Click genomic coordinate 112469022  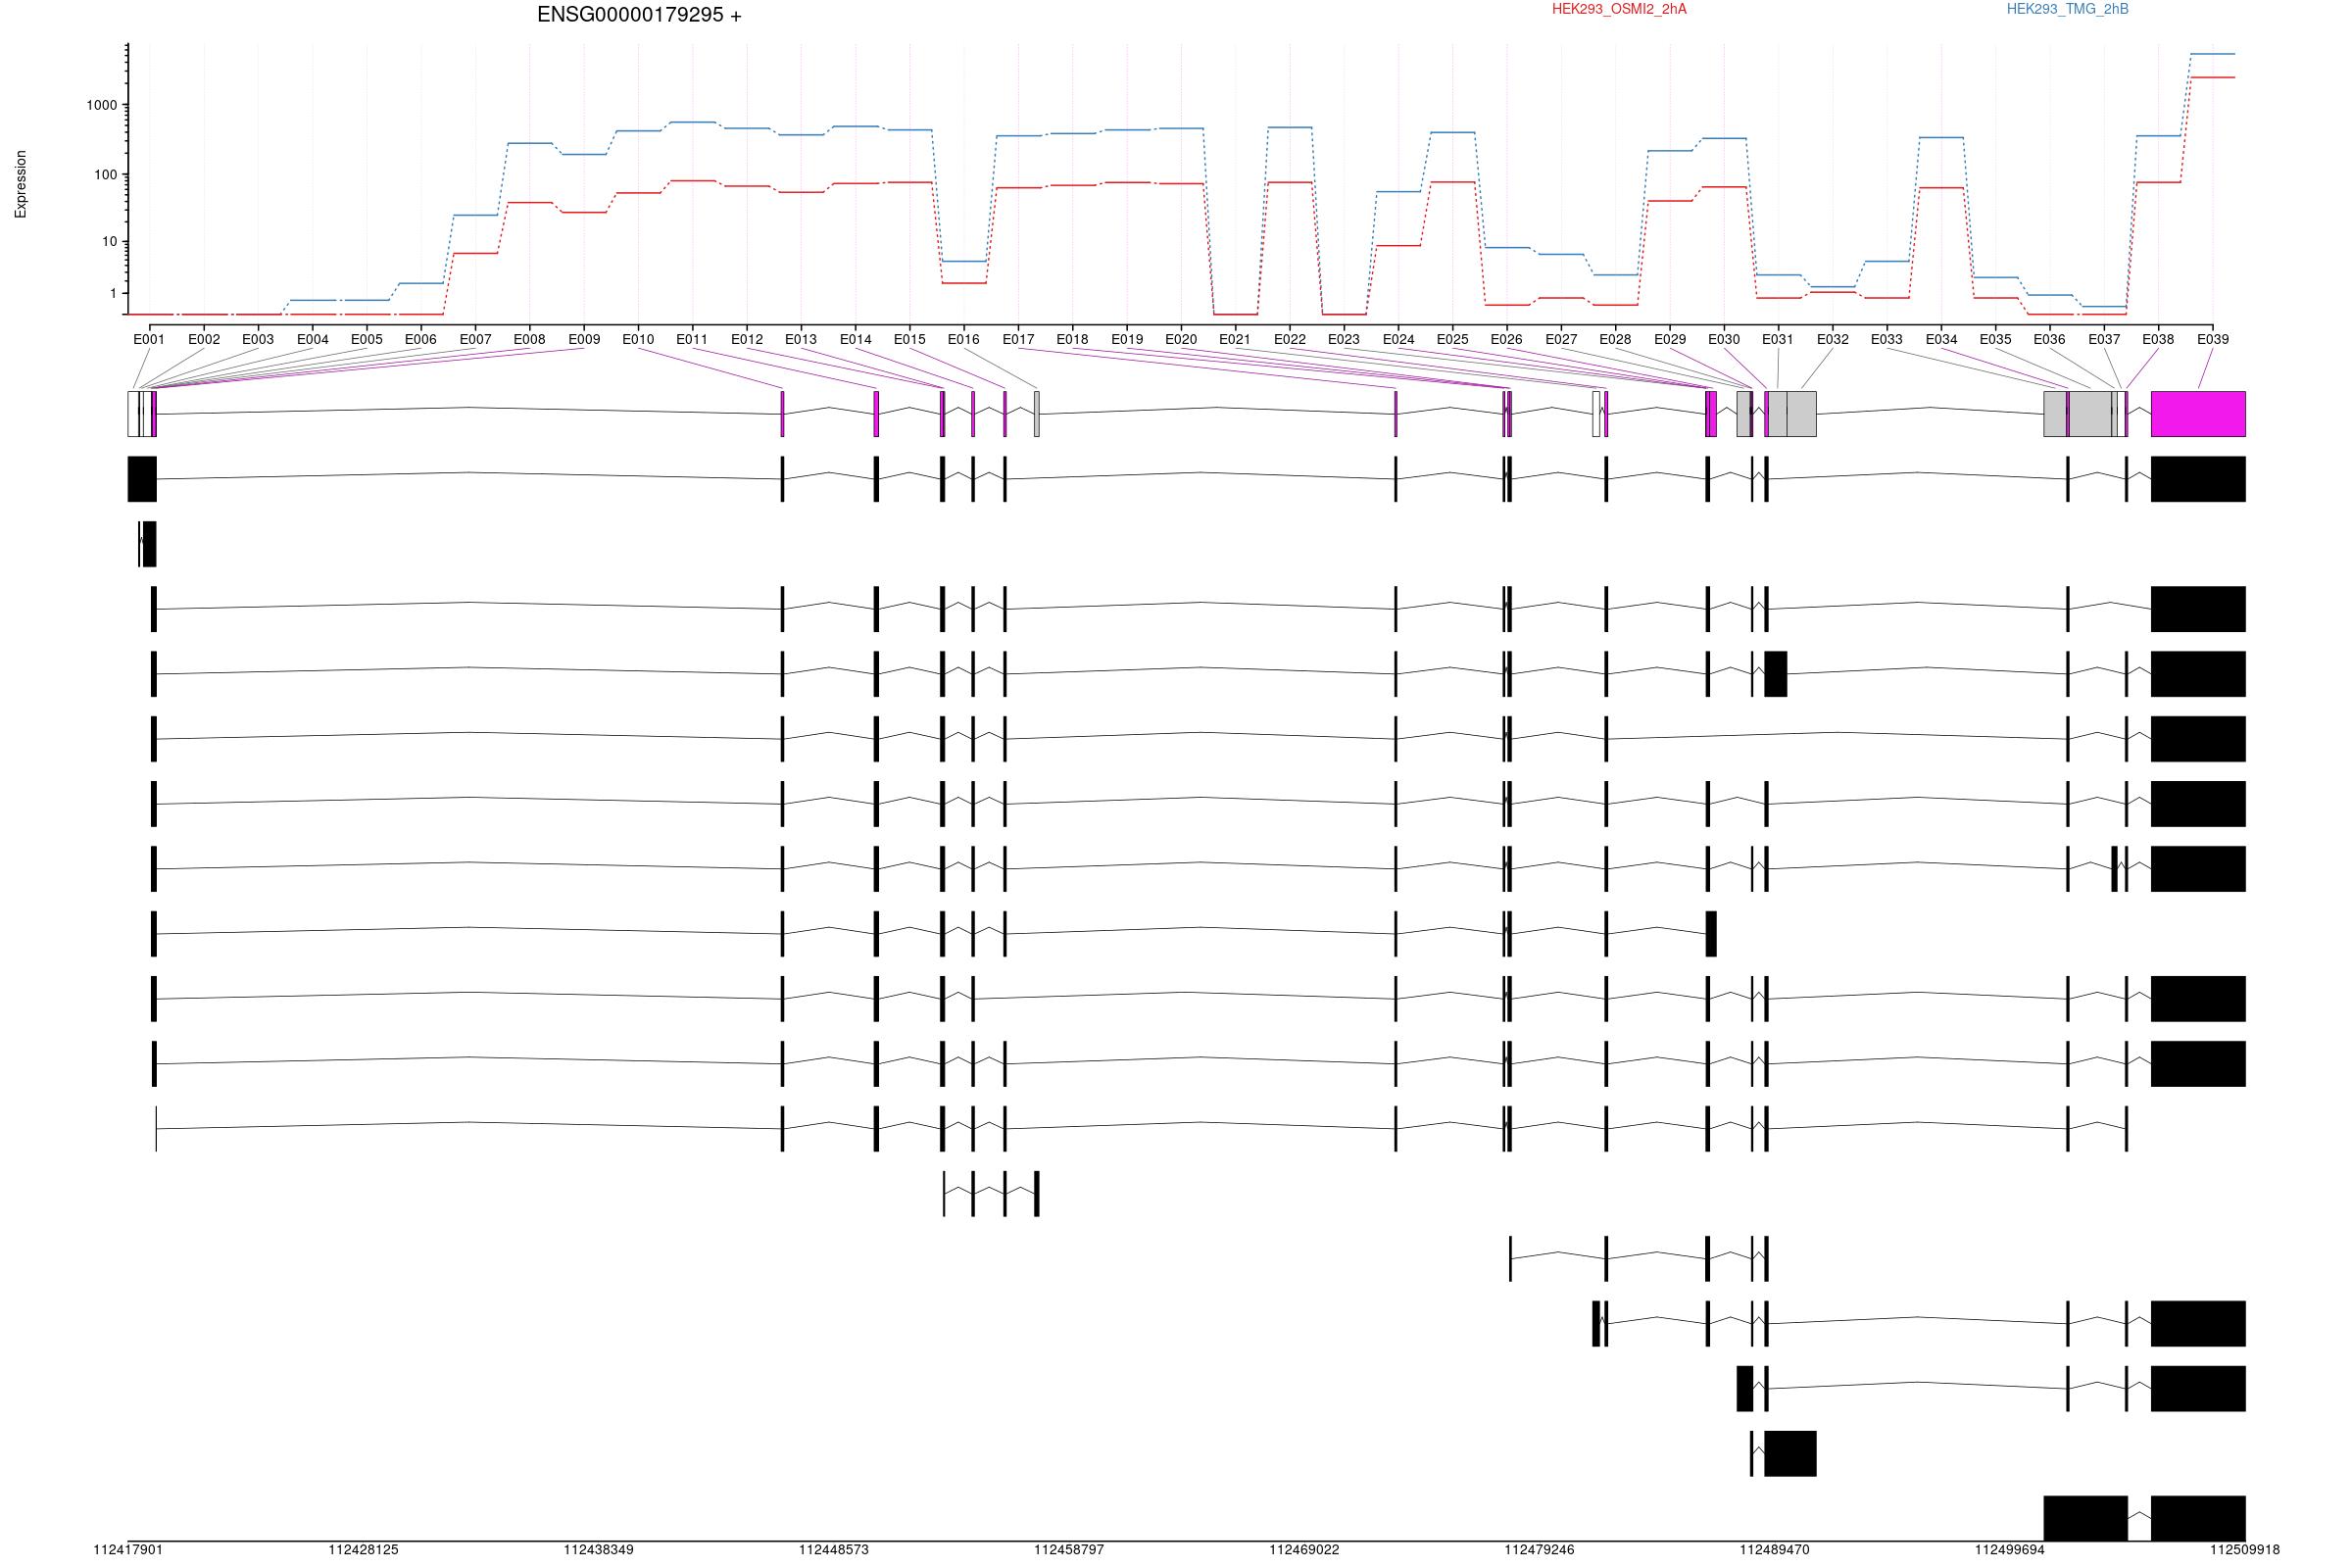1304,1550
